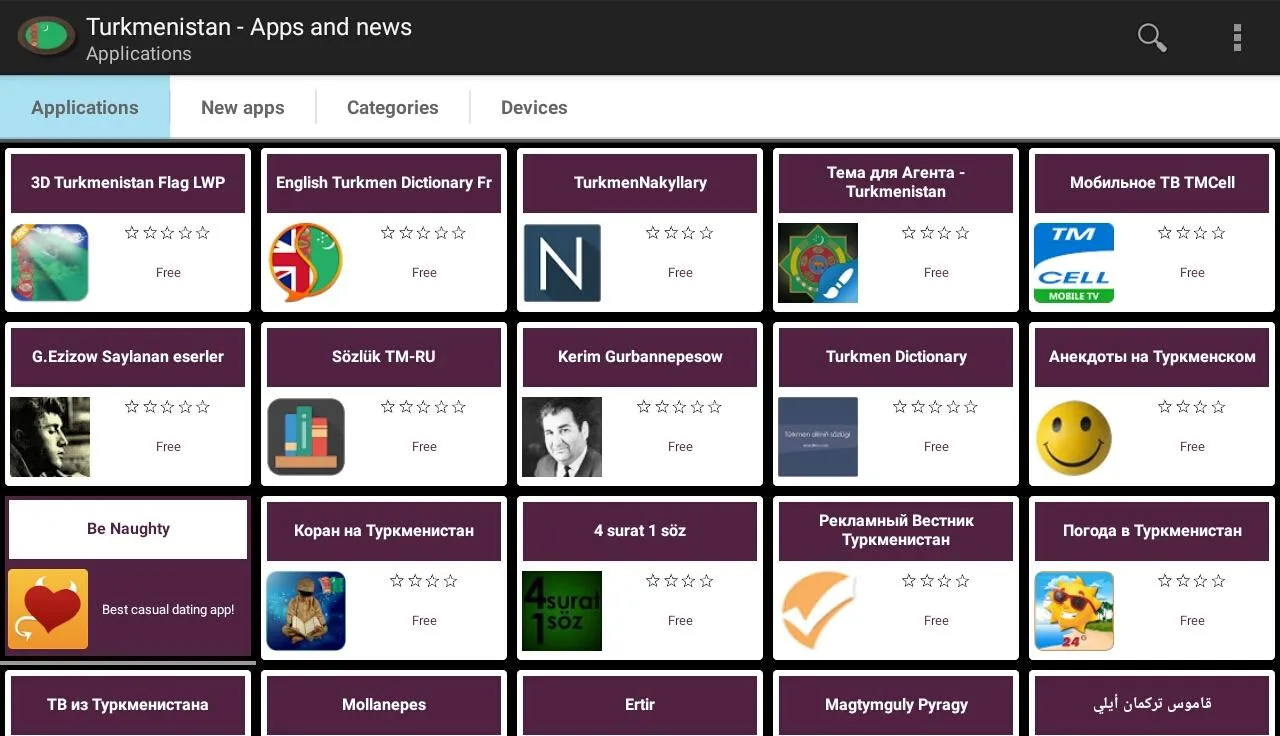The width and height of the screenshot is (1280, 736).
Task: Tap the Коран на Туркменистан reader icon
Action: pyautogui.click(x=306, y=611)
